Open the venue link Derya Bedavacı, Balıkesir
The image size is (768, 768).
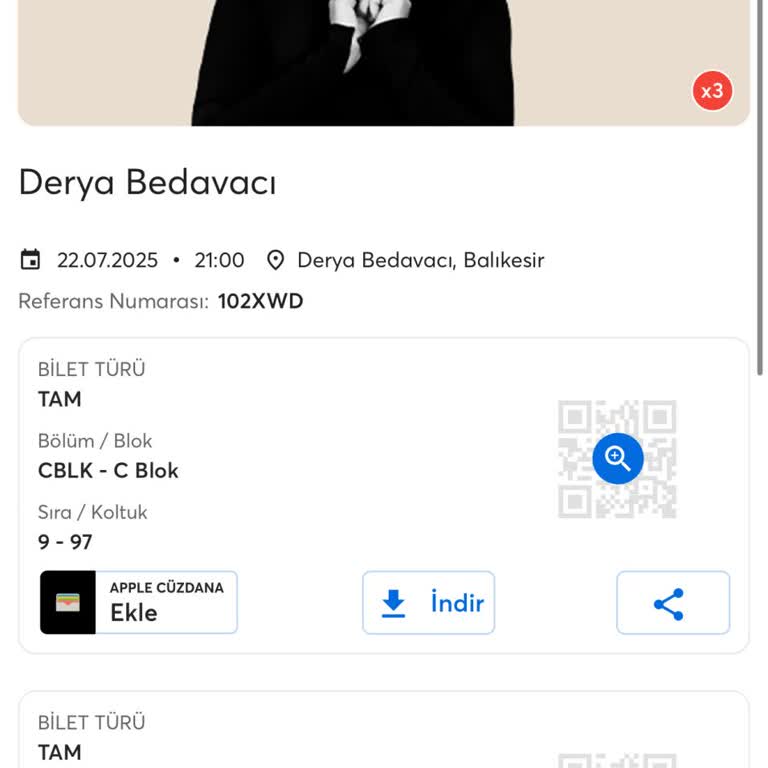420,261
